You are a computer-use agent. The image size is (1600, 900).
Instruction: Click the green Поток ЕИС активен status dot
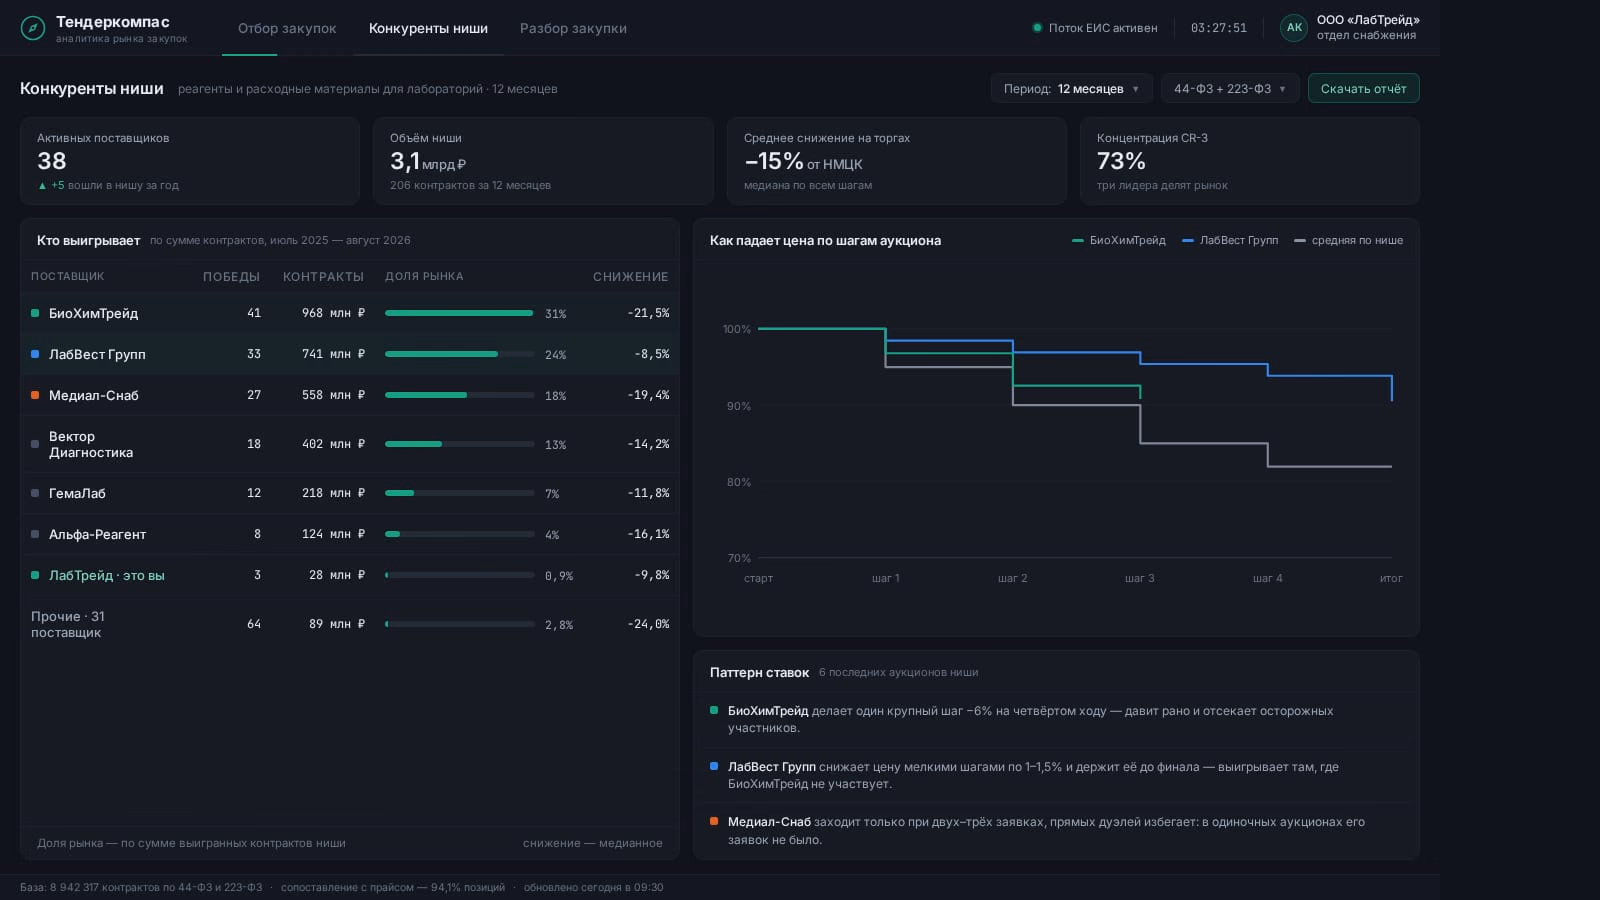[x=1037, y=28]
